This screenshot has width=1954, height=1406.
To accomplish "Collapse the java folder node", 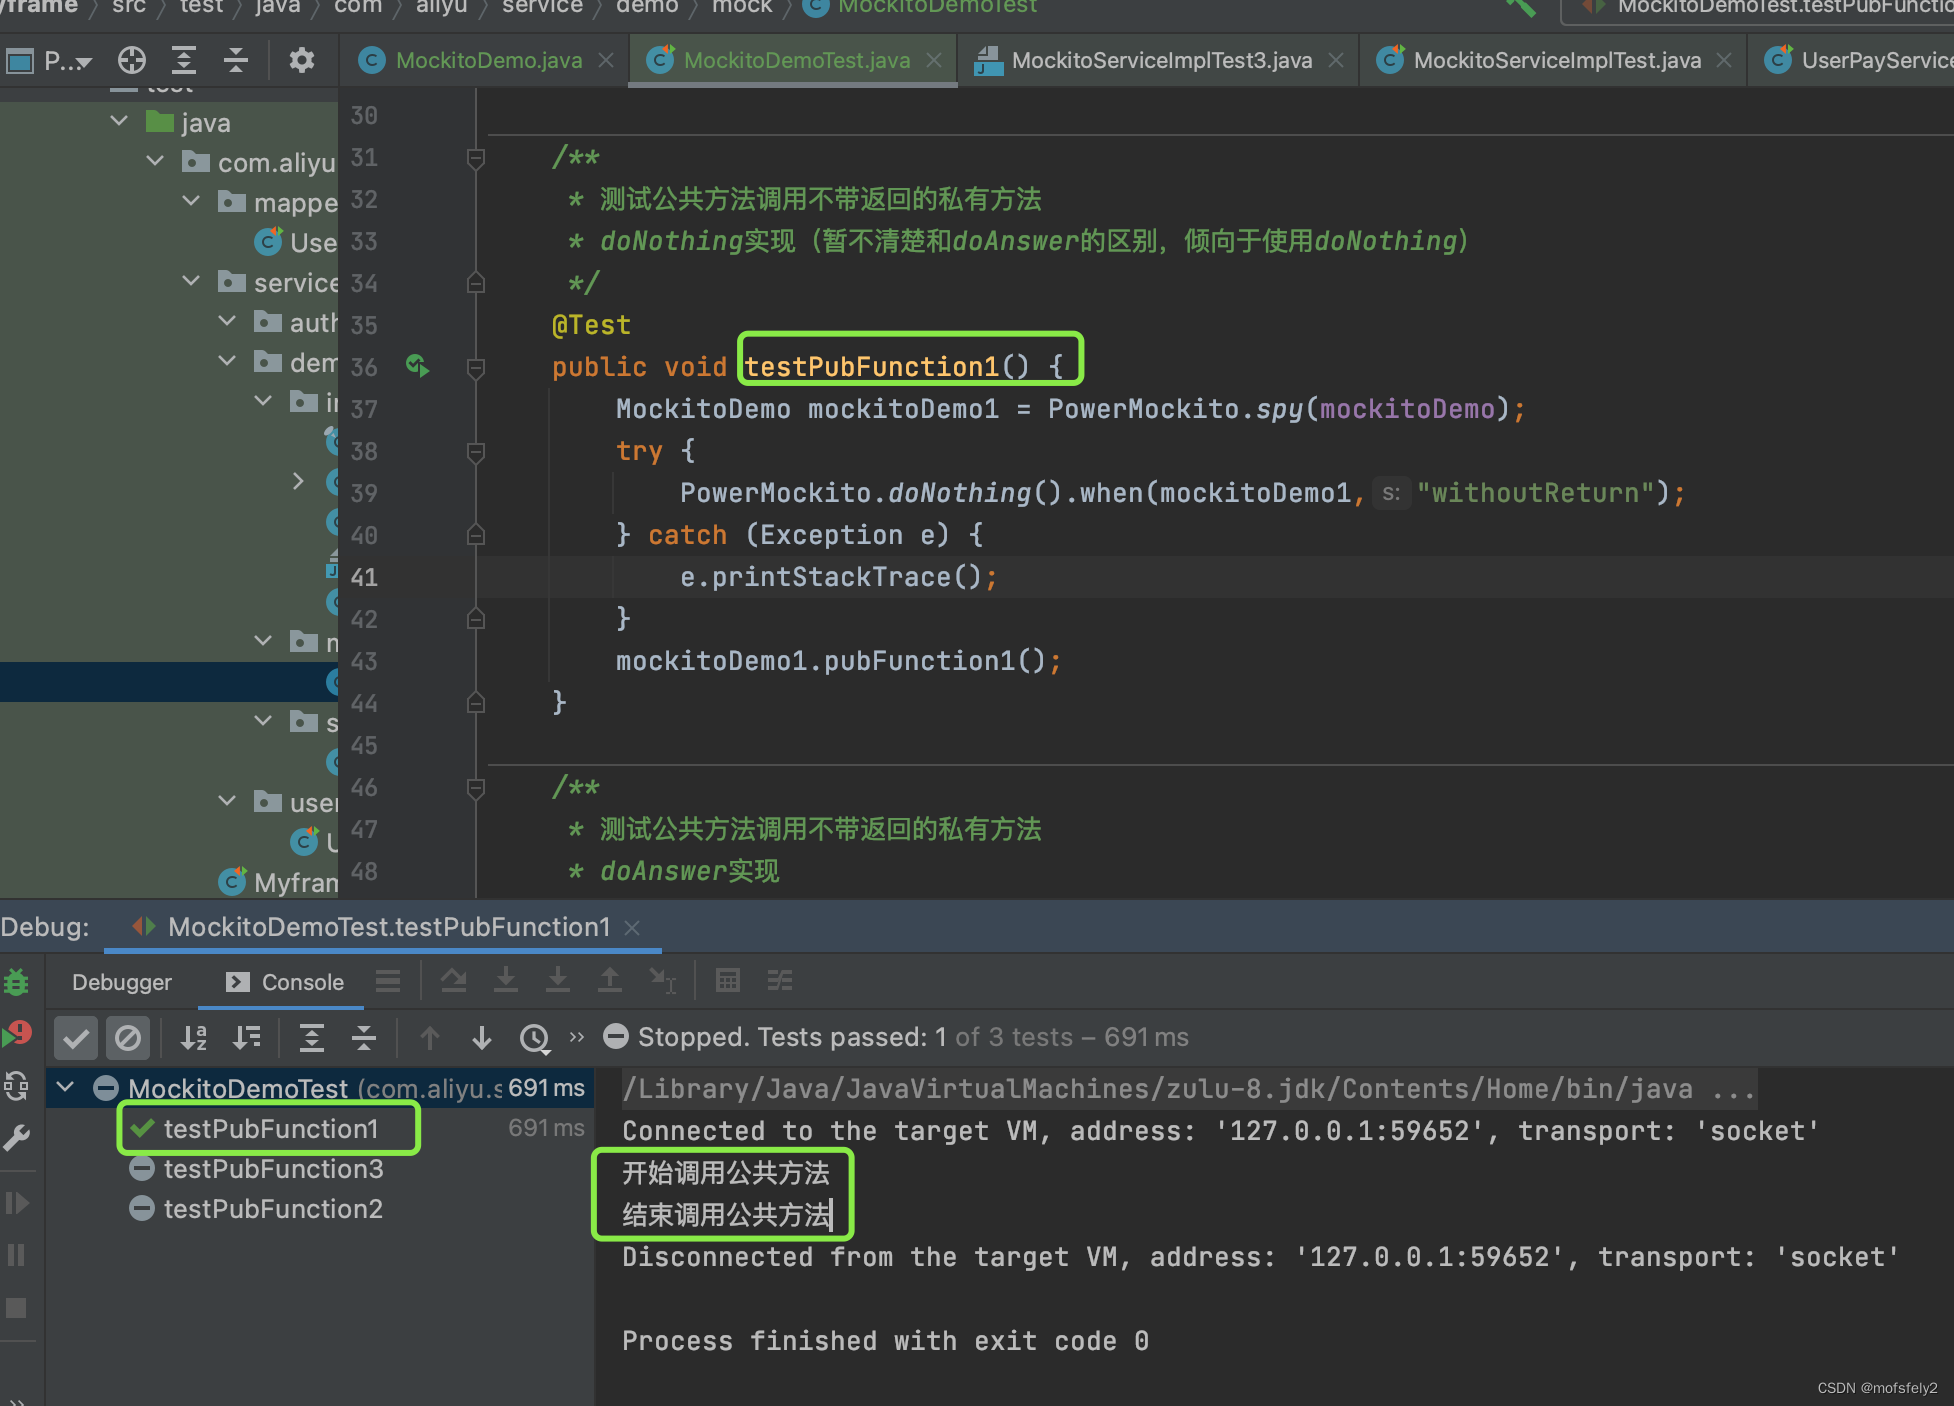I will click(119, 121).
